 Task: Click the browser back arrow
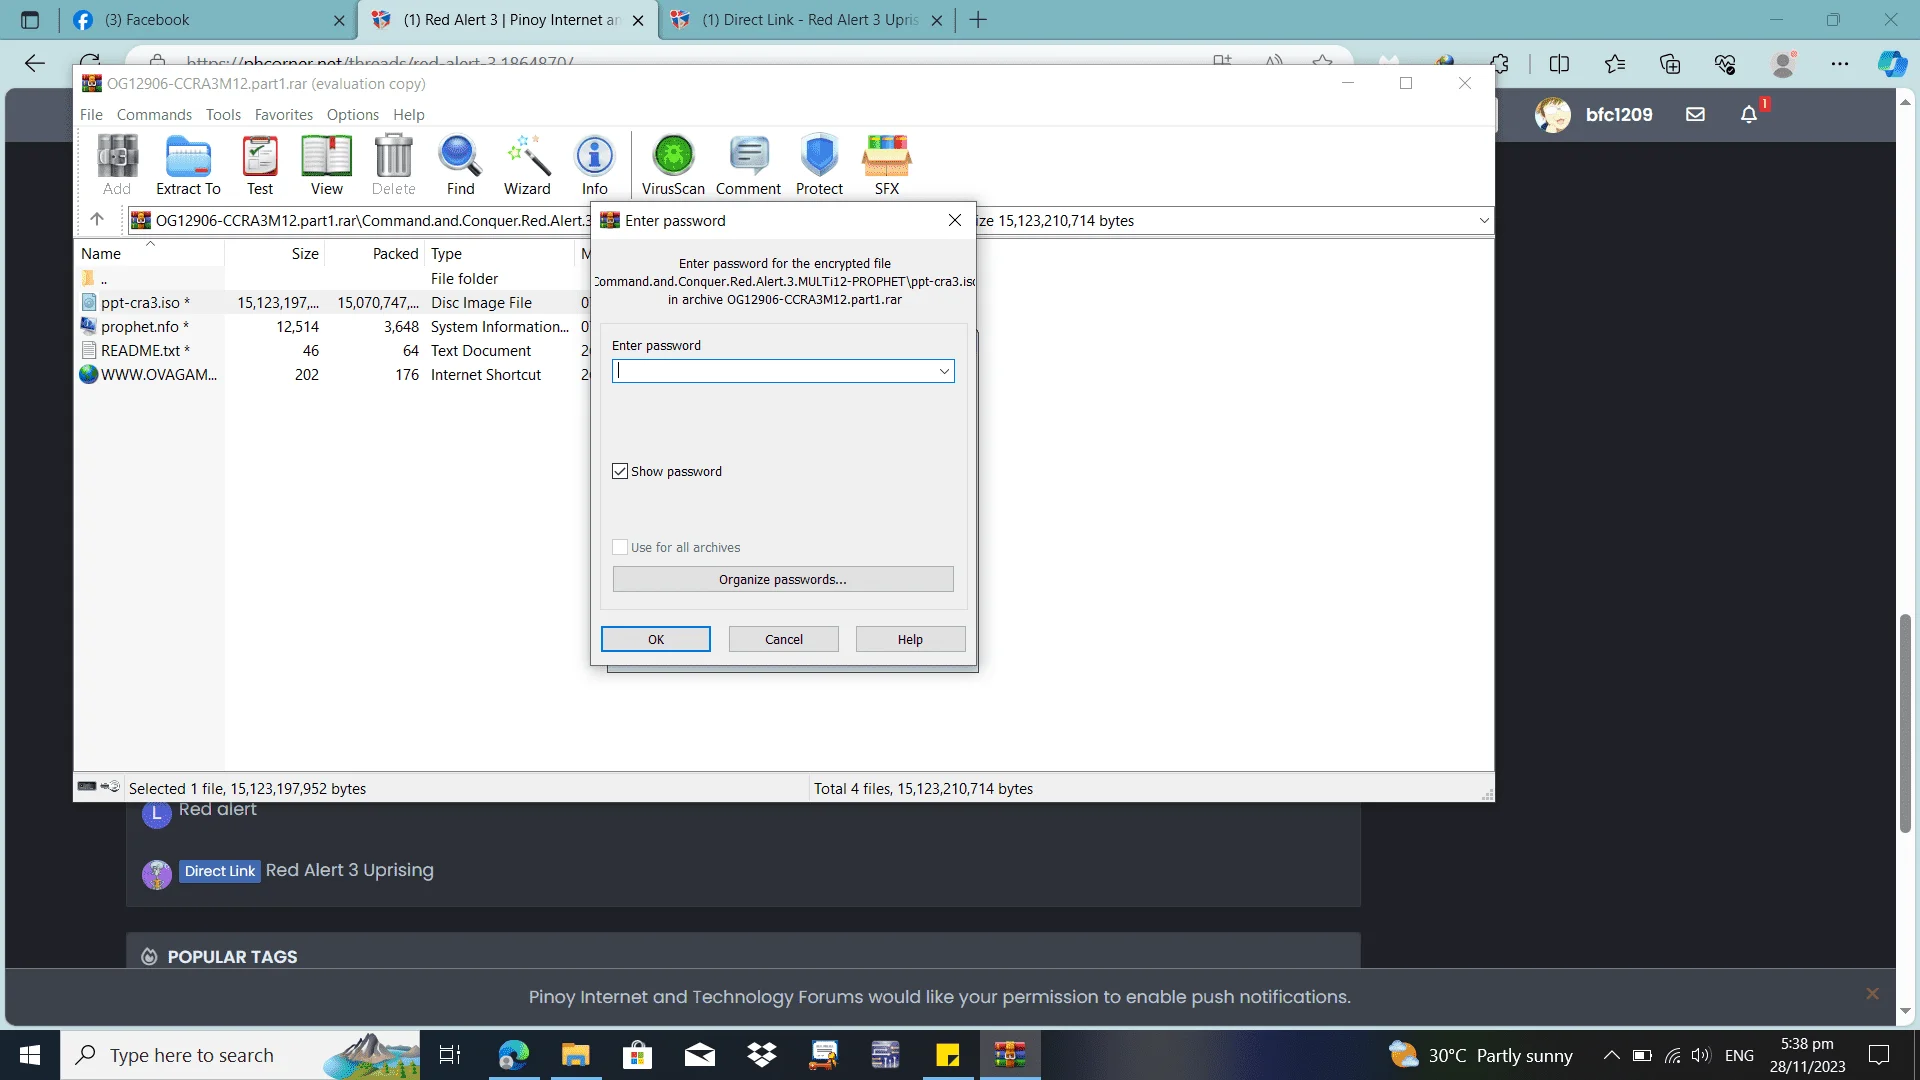(x=35, y=64)
